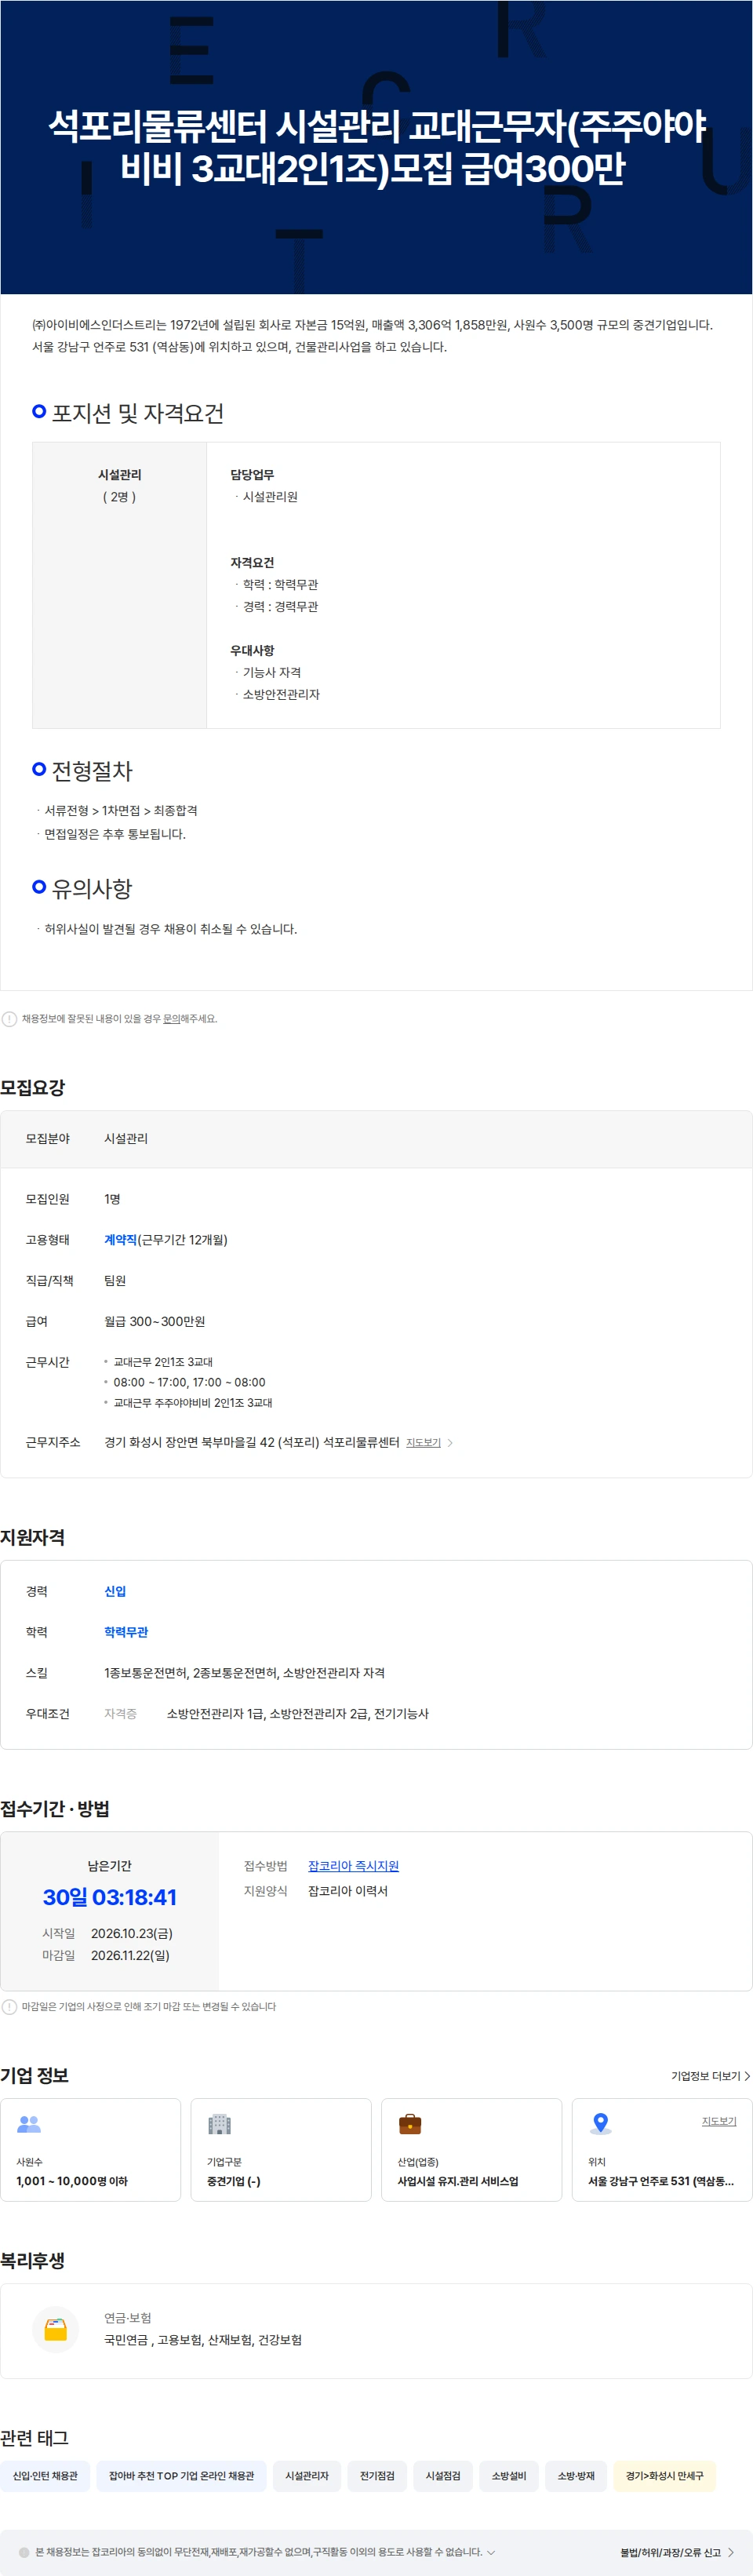Click the 국민연금, 고용보험, 산재보험, 건강보험 benefits text
The image size is (753, 2576).
point(203,2340)
